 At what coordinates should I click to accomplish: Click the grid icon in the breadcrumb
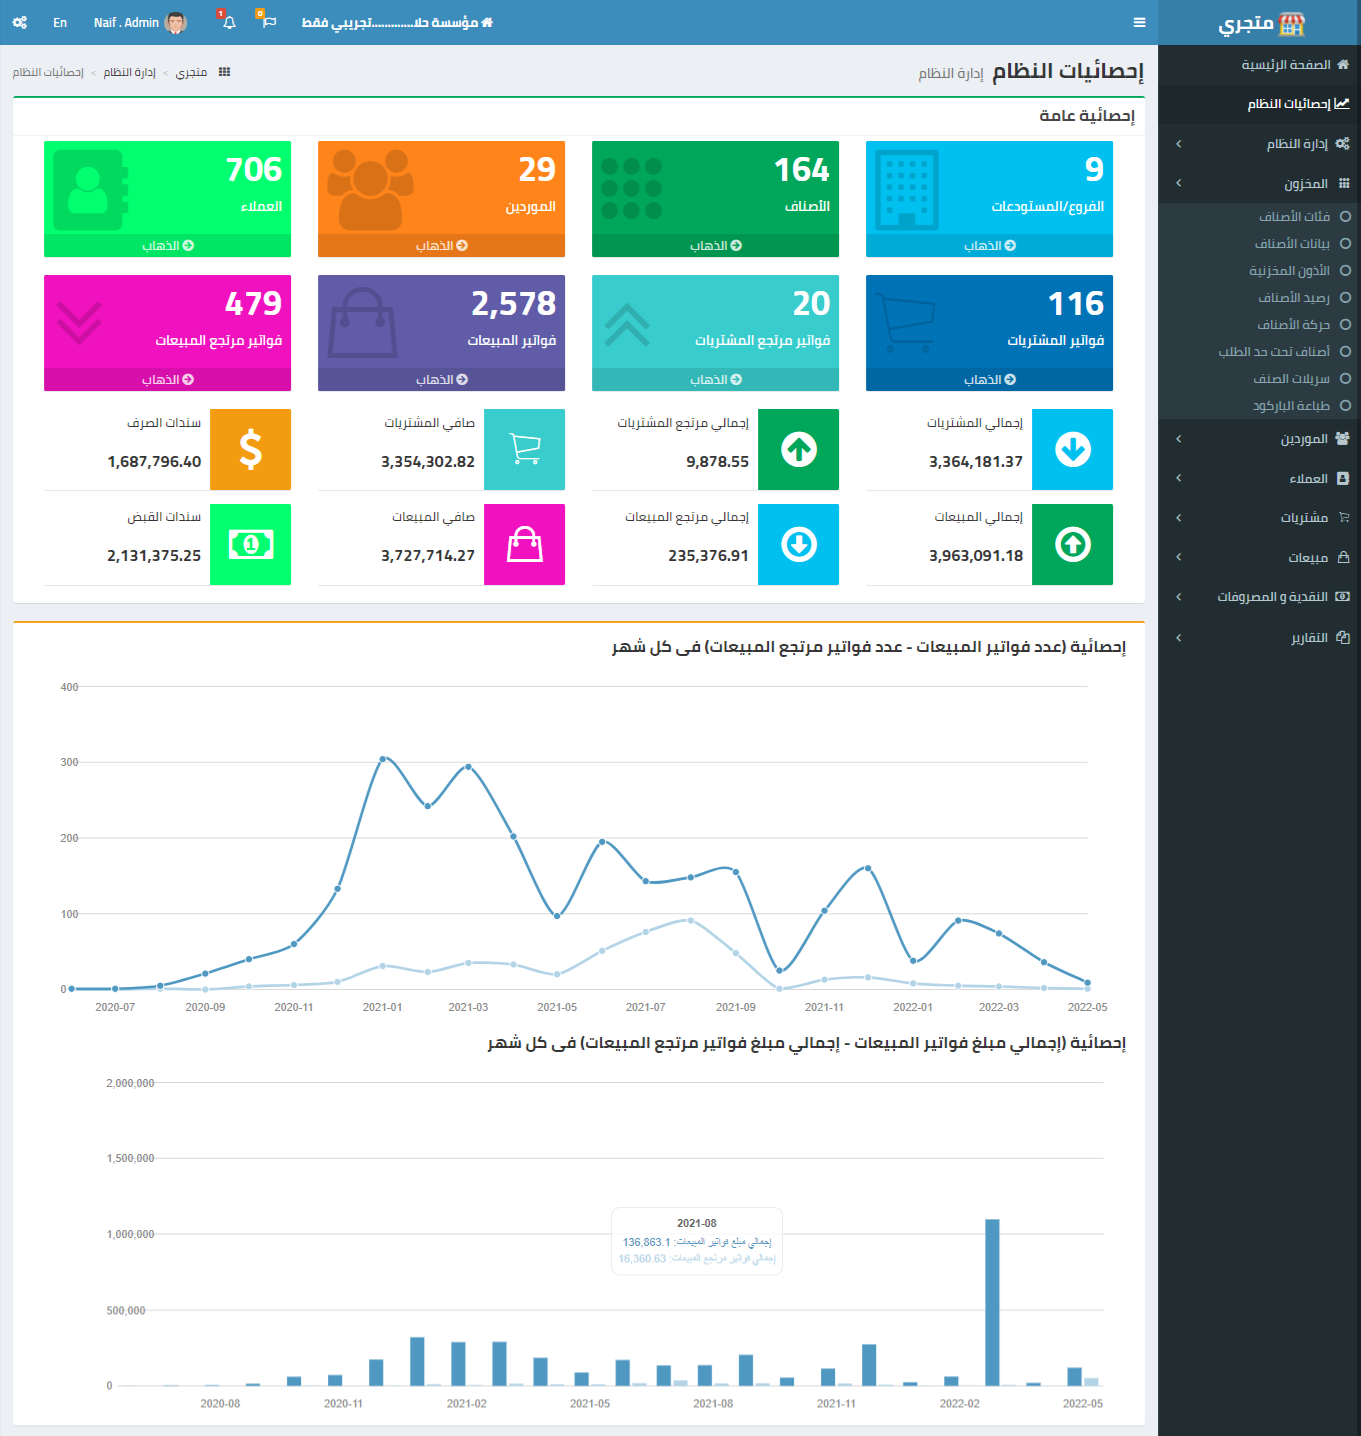[x=224, y=72]
